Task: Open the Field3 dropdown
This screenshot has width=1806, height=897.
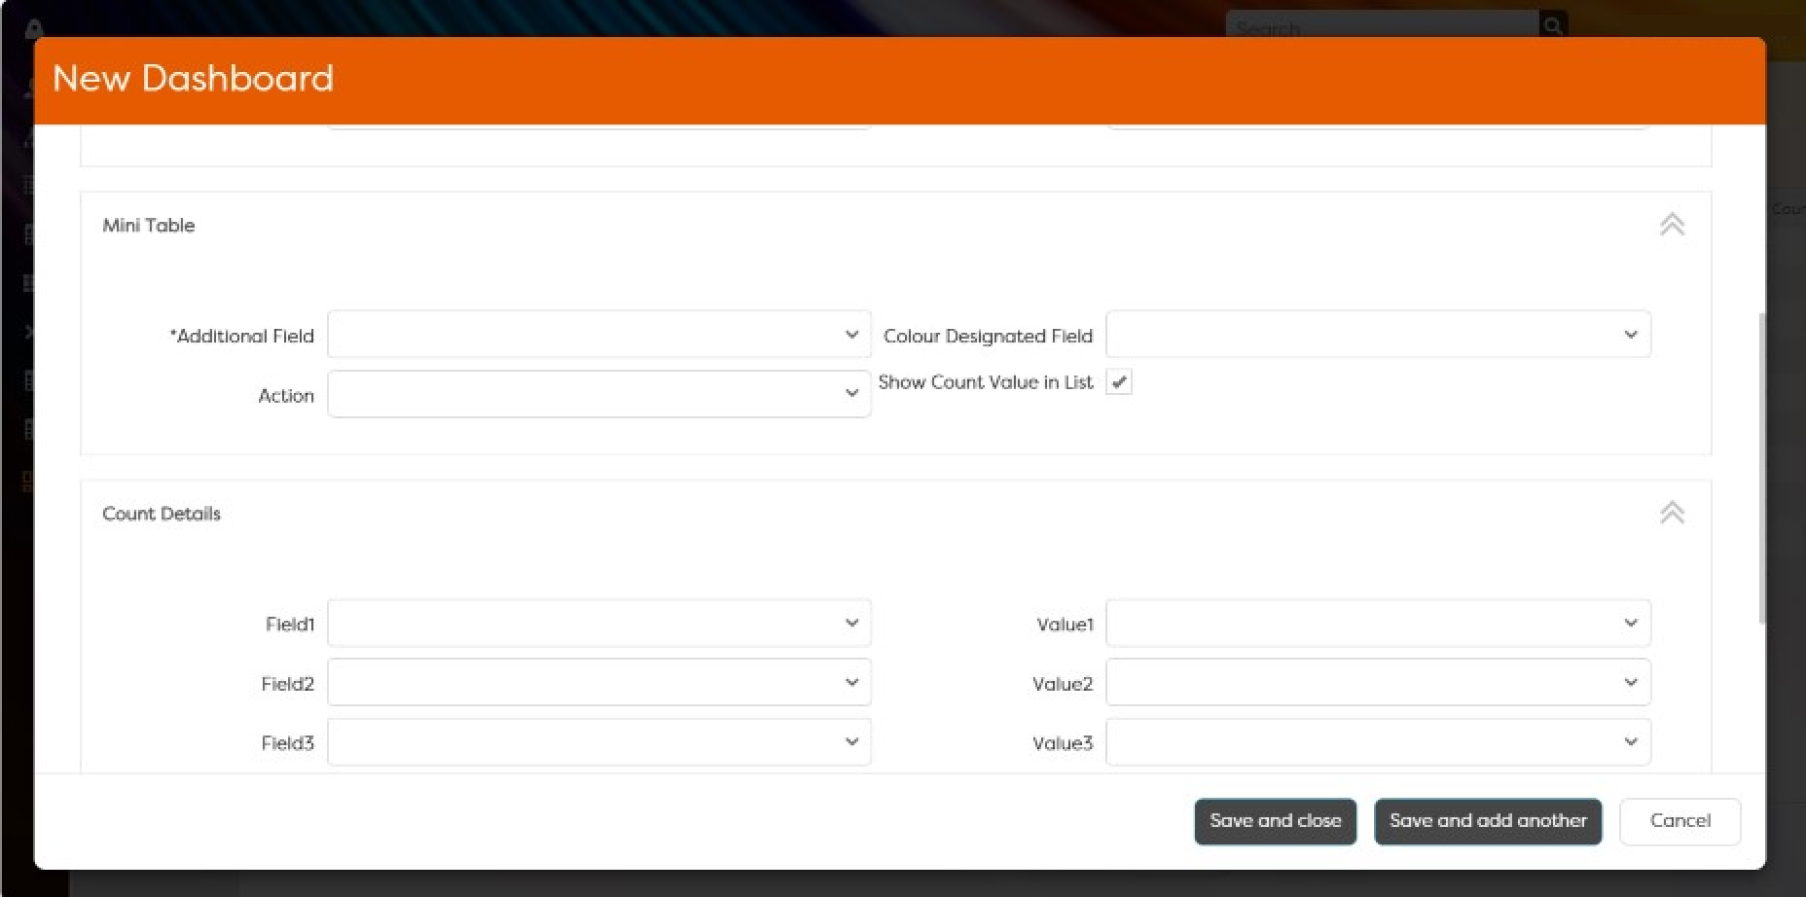Action: tap(599, 742)
